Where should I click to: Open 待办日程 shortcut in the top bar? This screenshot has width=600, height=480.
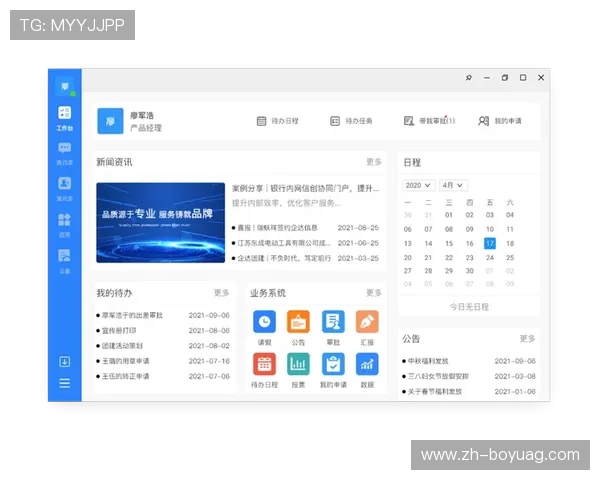click(277, 121)
